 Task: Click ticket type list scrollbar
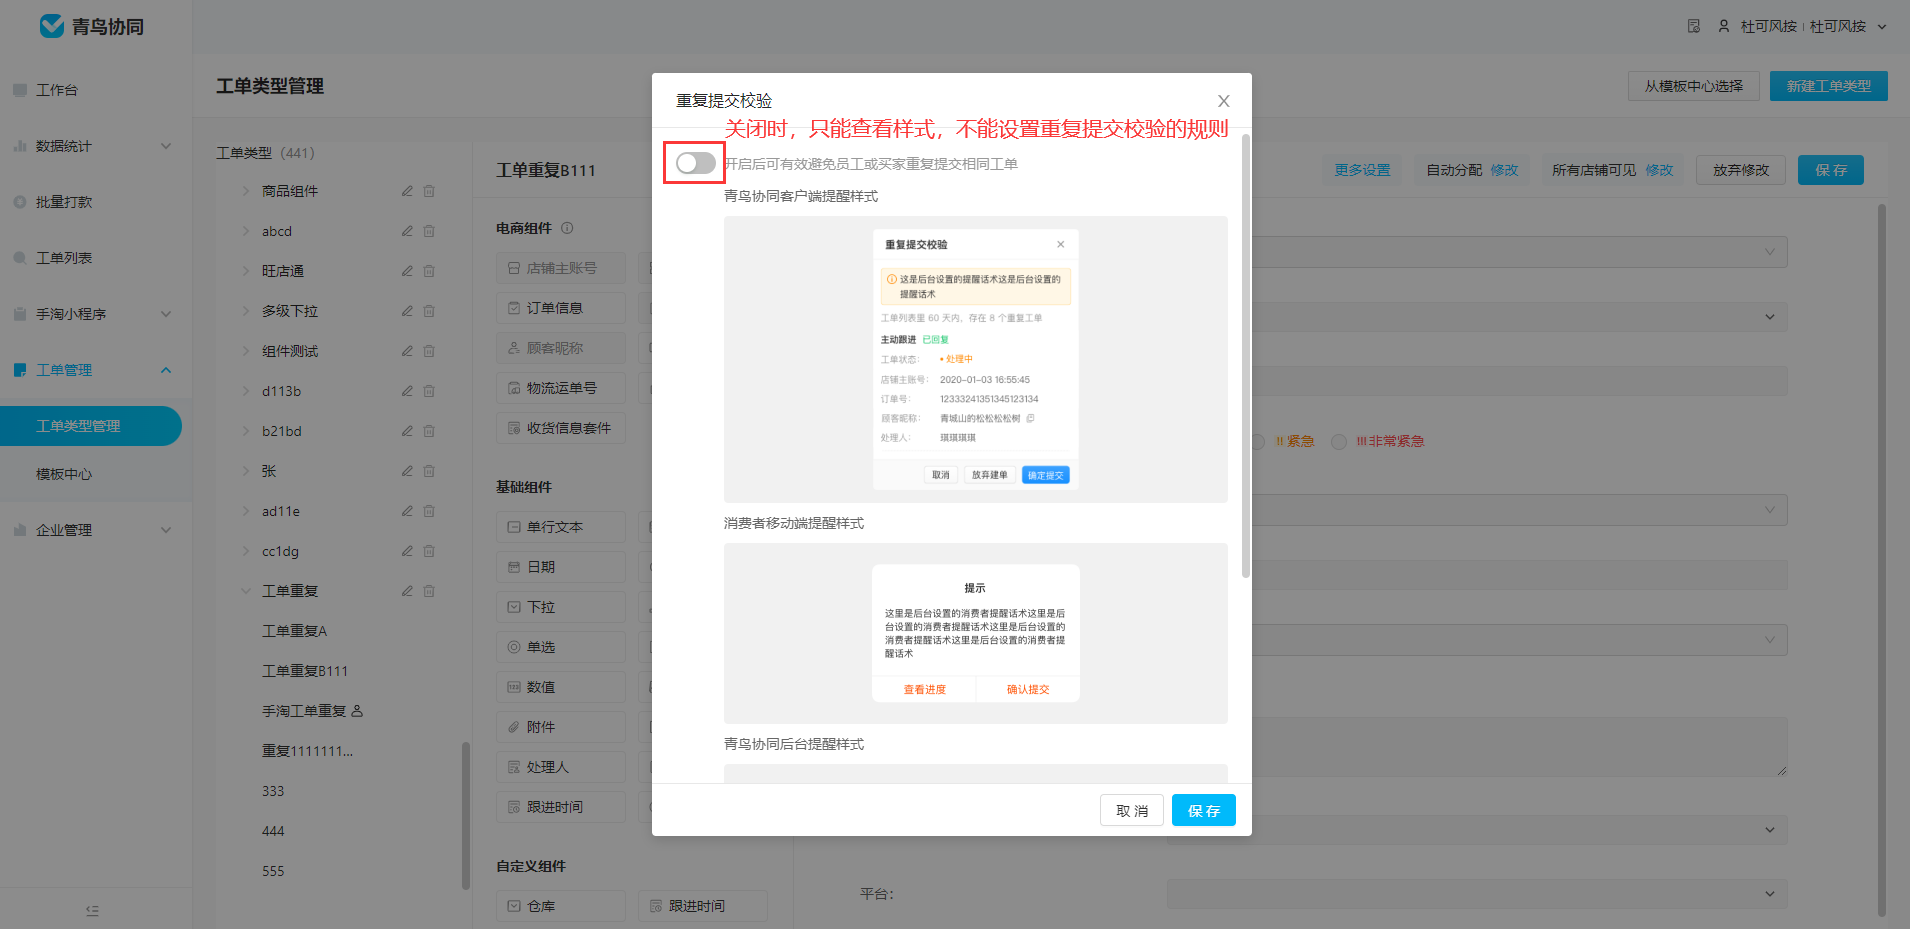click(x=465, y=815)
